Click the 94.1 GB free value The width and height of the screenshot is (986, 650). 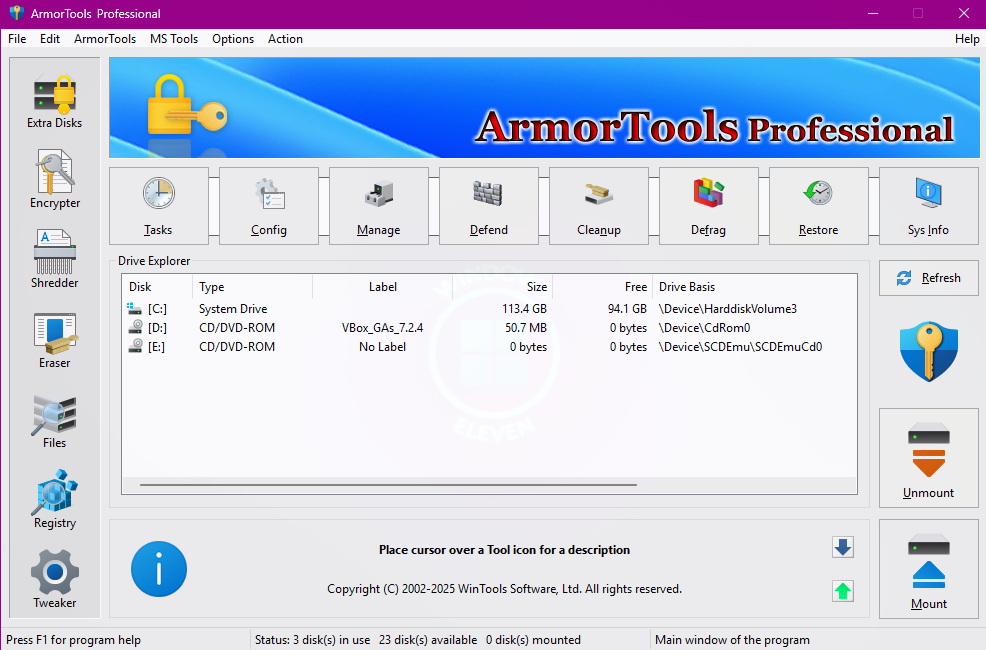click(627, 309)
